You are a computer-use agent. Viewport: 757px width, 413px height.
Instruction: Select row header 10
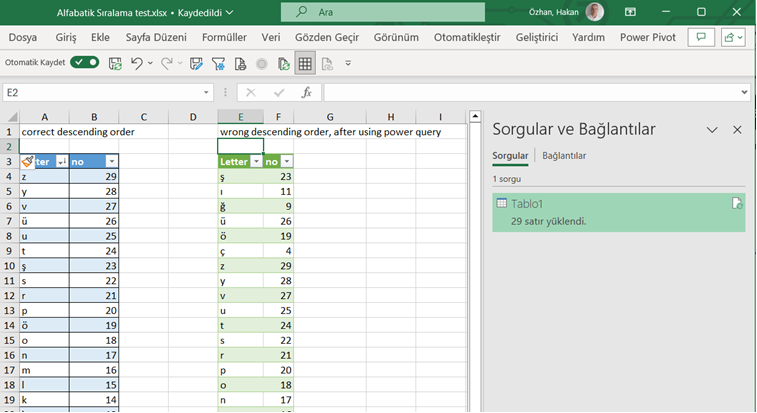coord(9,266)
